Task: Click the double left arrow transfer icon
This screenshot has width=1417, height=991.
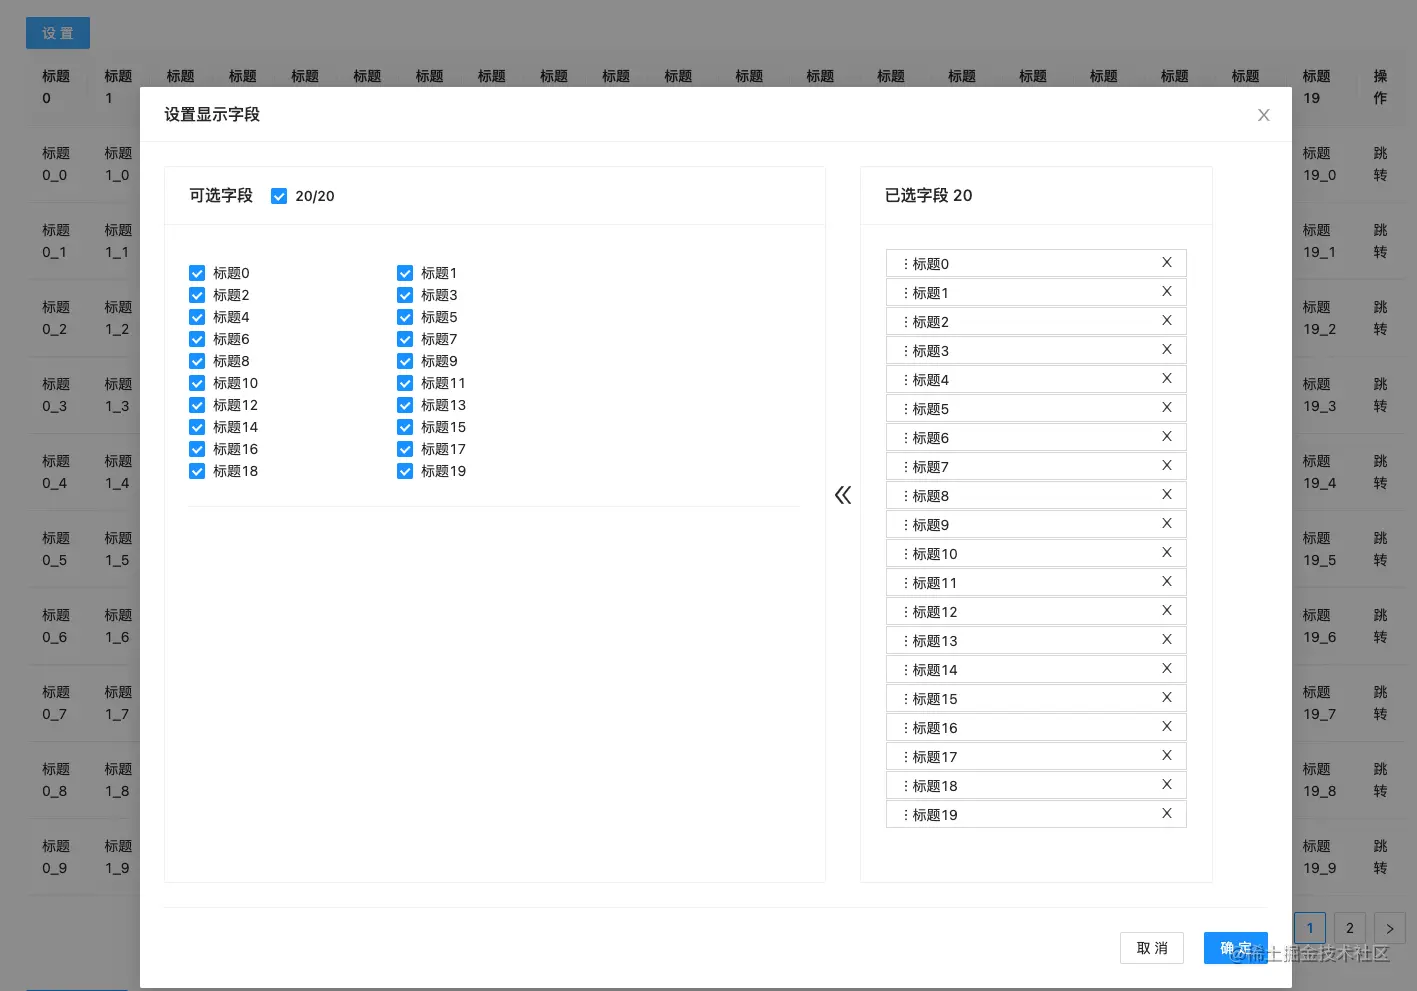Action: 843,495
